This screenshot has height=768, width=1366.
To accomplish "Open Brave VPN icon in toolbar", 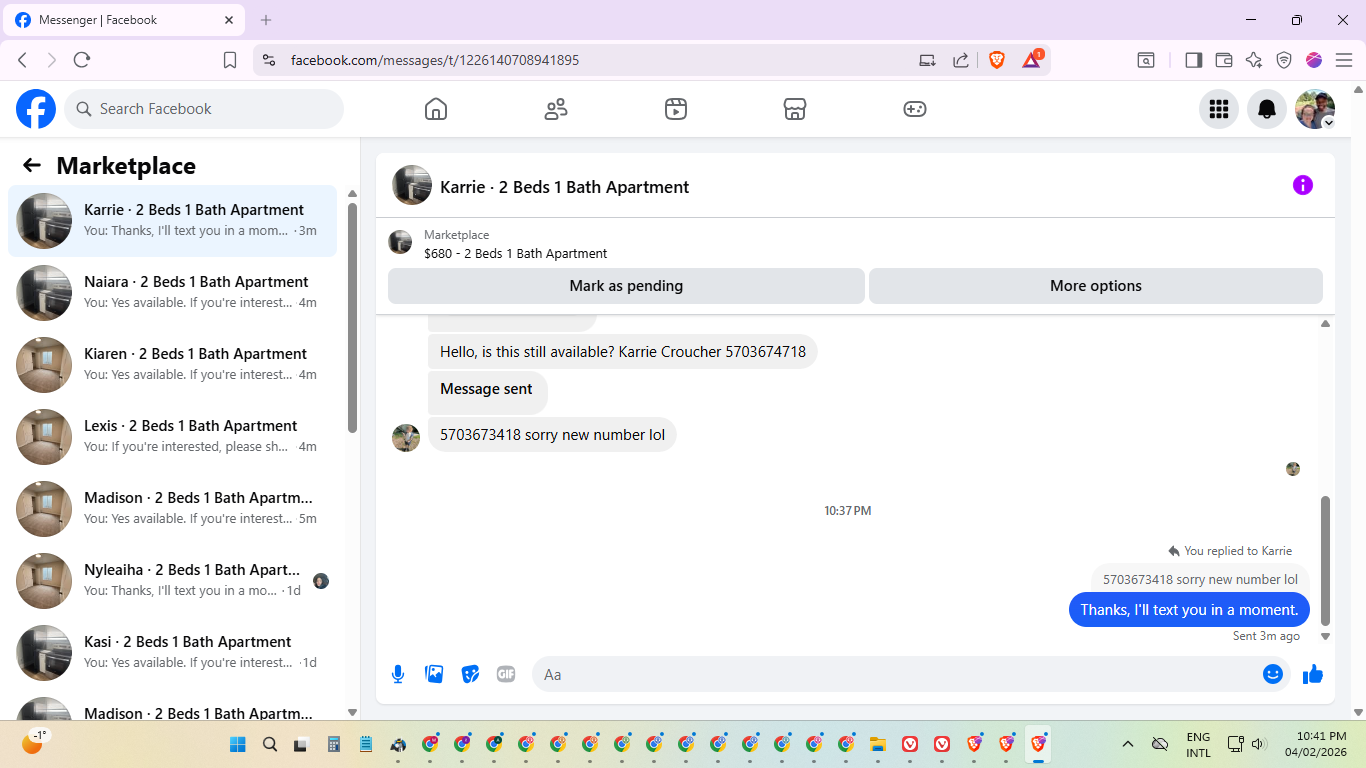I will pos(1284,60).
